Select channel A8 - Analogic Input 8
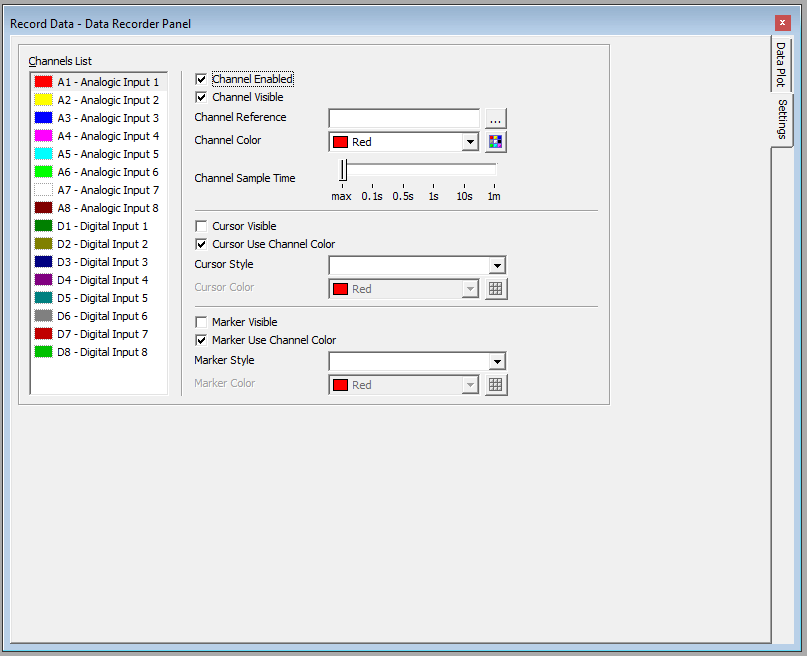This screenshot has height=656, width=807. [x=108, y=208]
